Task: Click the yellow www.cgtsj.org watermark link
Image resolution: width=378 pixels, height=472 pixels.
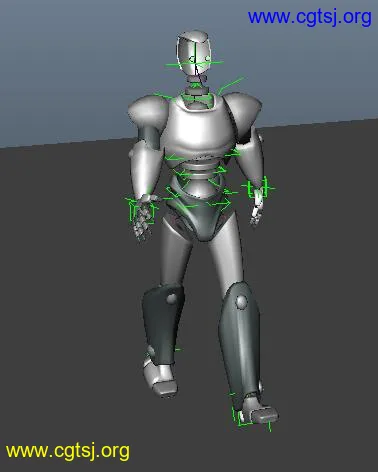Action: tap(68, 451)
